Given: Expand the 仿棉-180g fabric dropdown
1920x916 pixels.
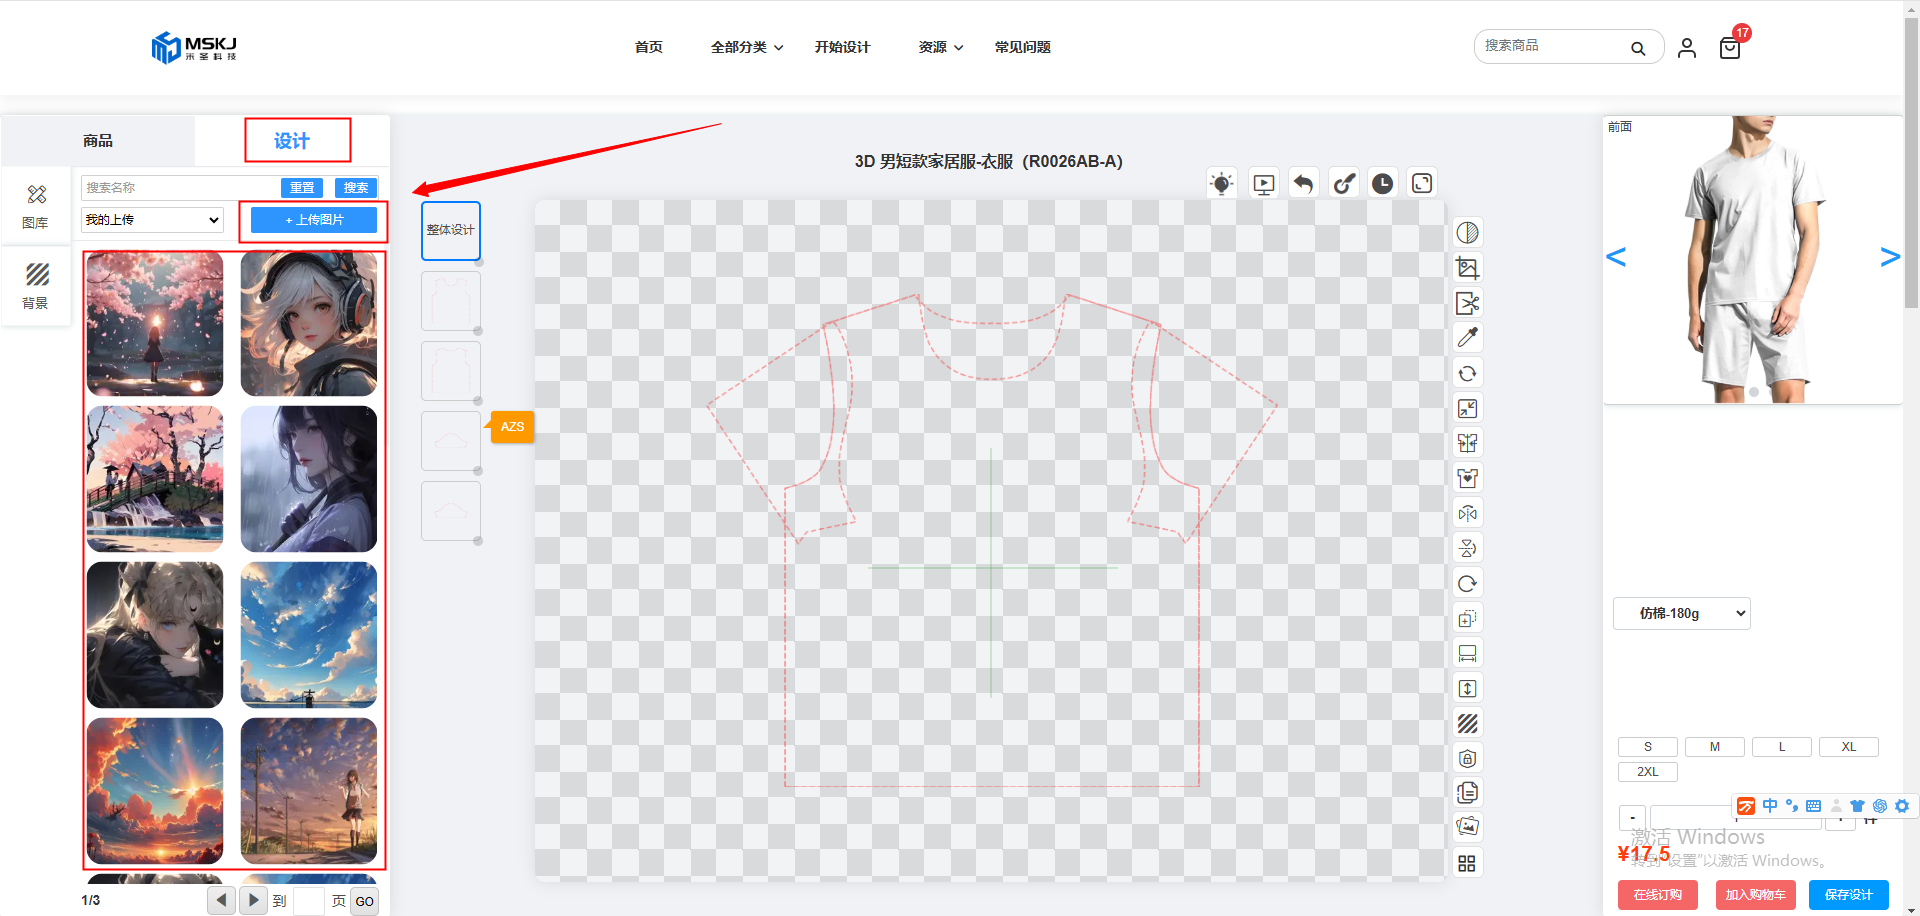Looking at the screenshot, I should (x=1681, y=613).
